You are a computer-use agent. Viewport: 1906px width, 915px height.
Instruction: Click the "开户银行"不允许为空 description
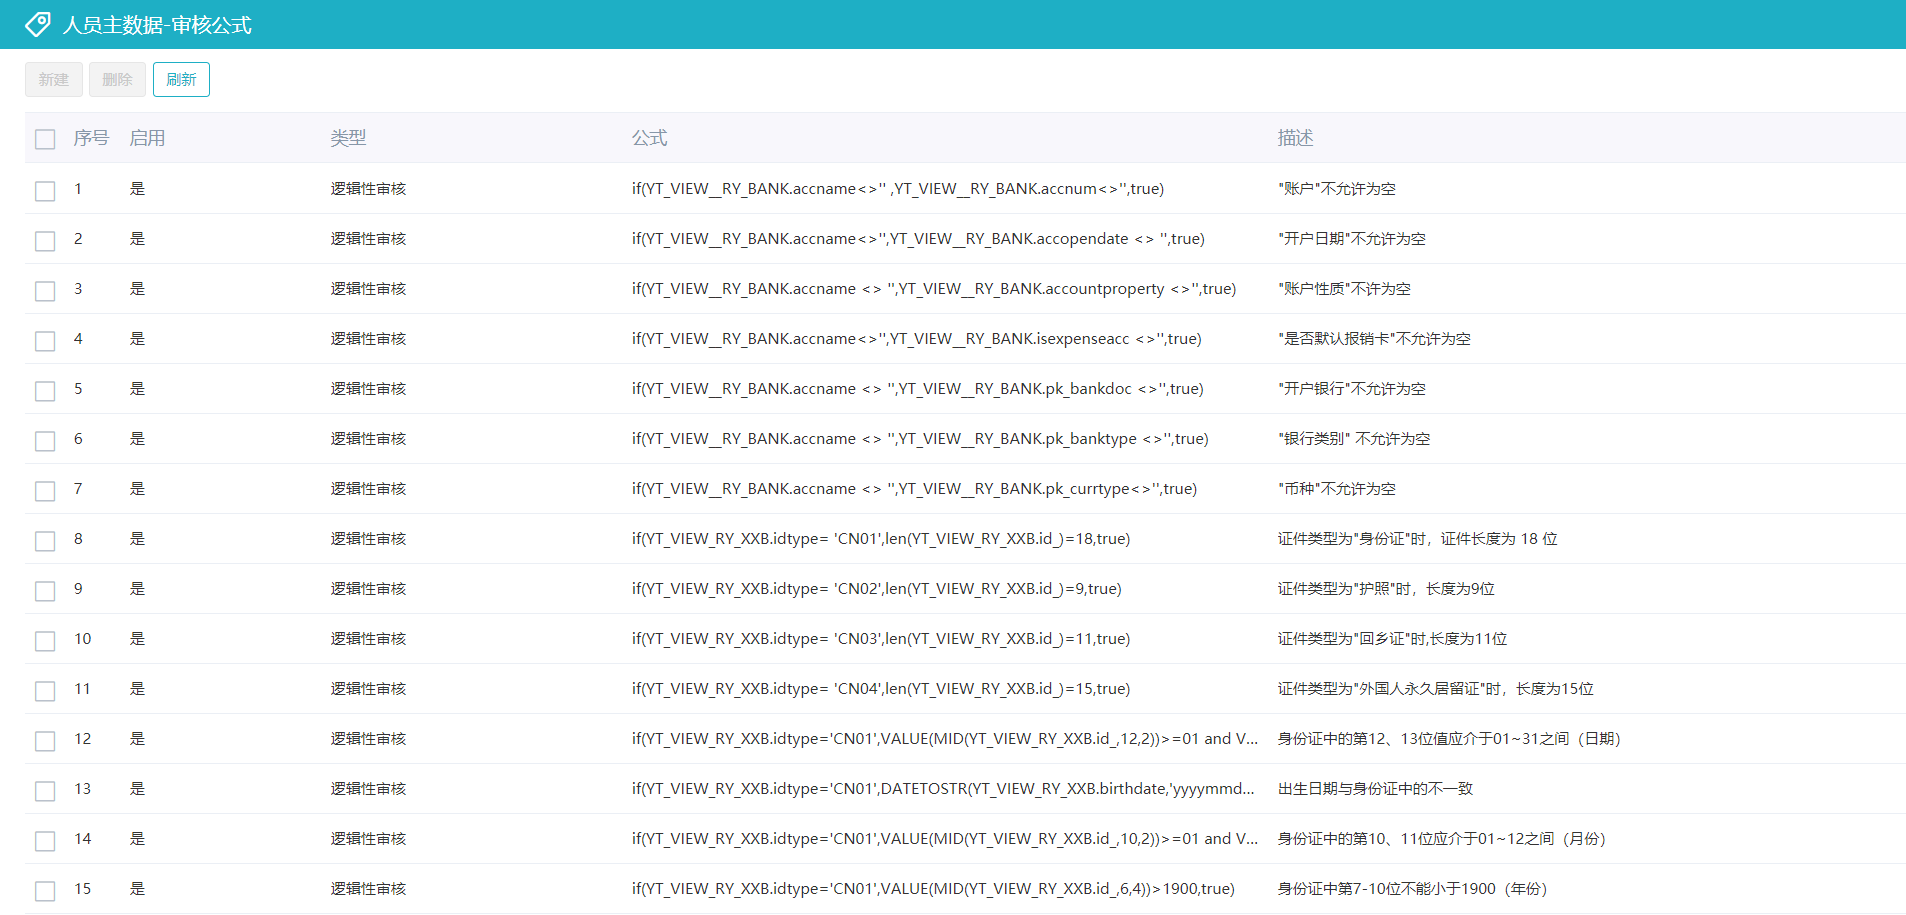pos(1351,389)
